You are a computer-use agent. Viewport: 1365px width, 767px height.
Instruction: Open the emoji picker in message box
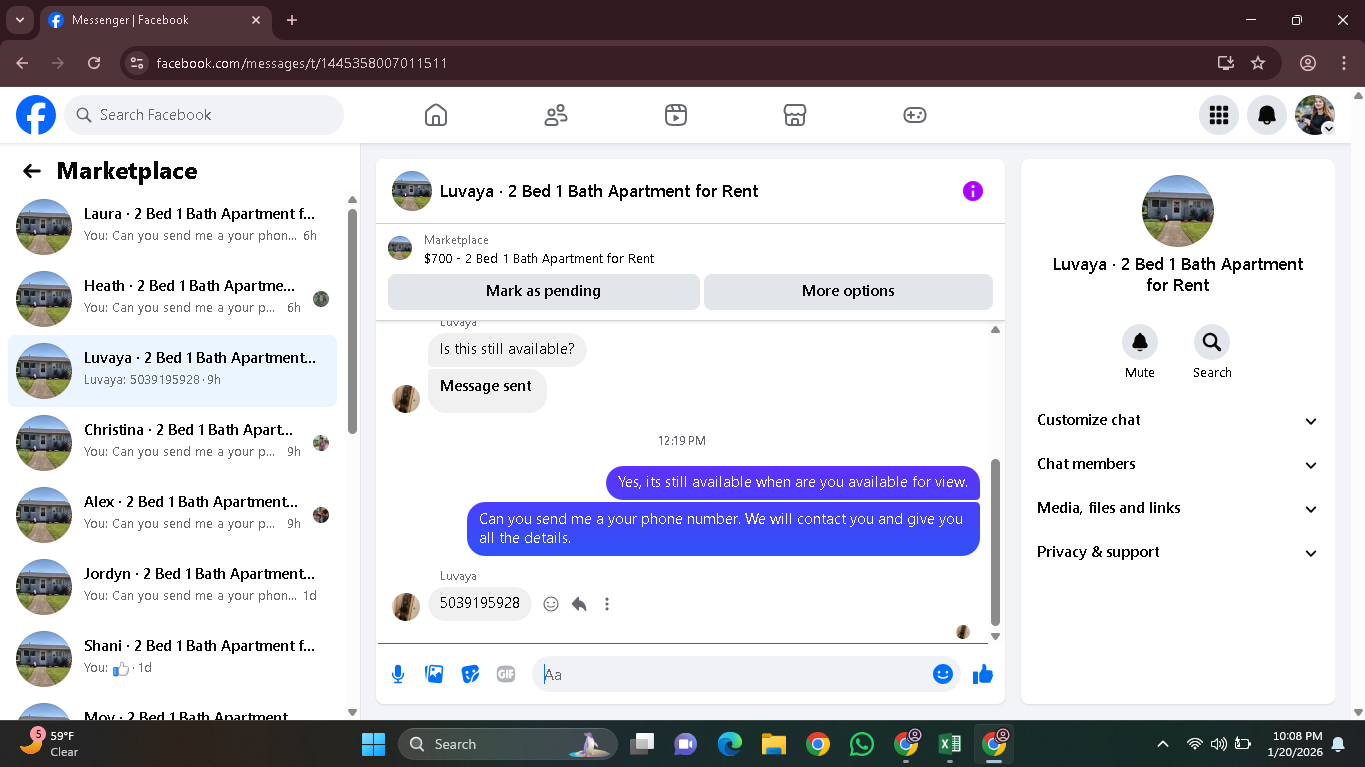pyautogui.click(x=942, y=674)
